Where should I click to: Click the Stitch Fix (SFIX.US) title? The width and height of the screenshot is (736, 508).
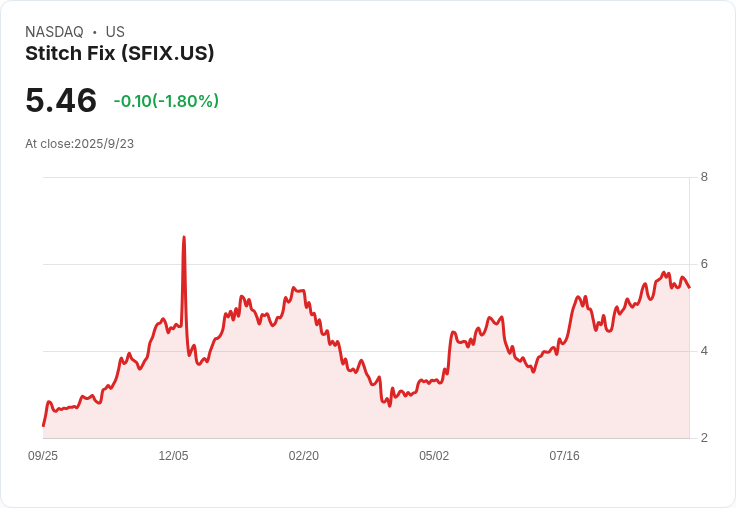(120, 54)
